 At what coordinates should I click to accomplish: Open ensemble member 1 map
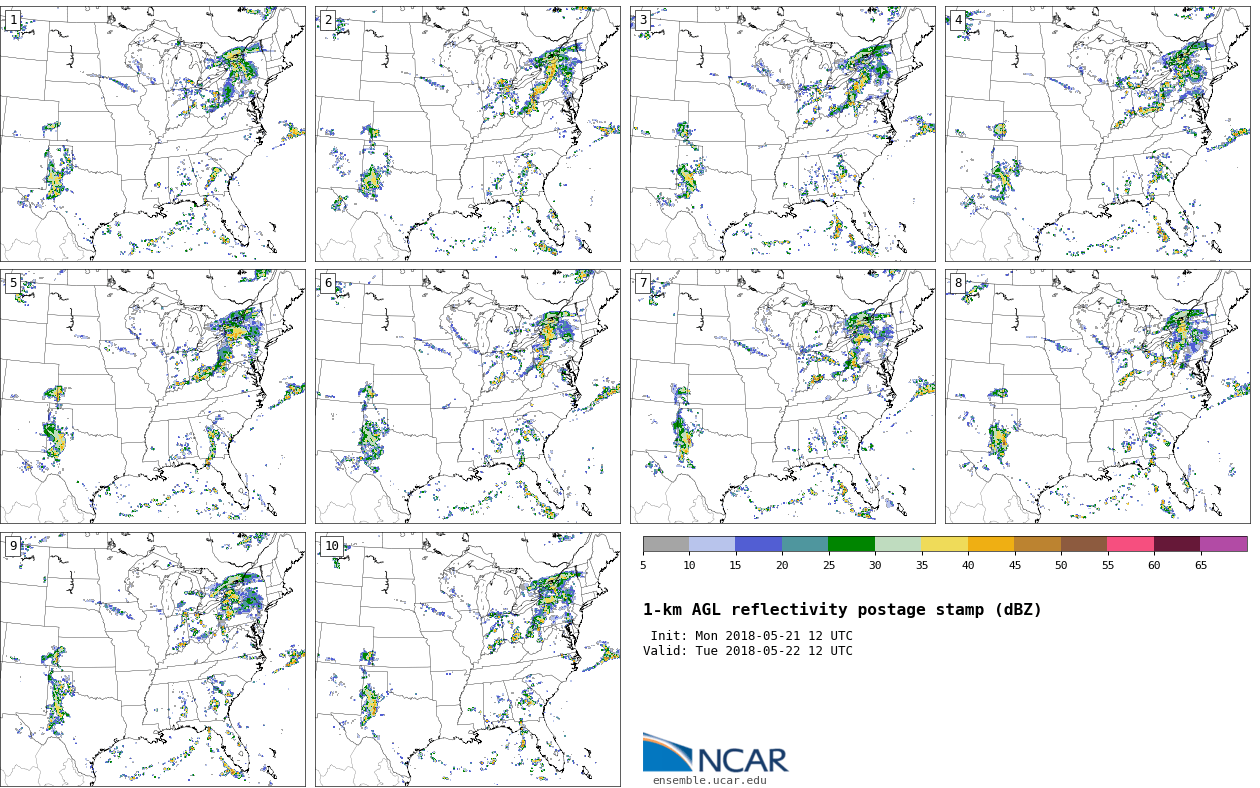(152, 134)
